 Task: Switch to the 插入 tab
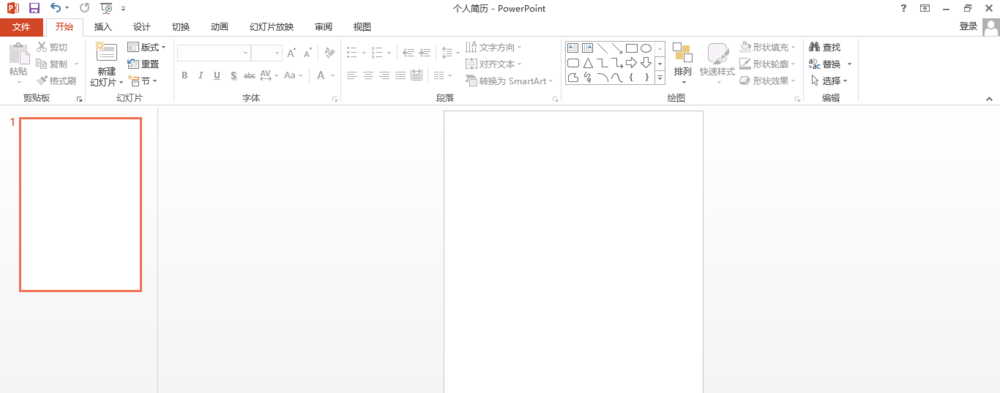[x=103, y=27]
